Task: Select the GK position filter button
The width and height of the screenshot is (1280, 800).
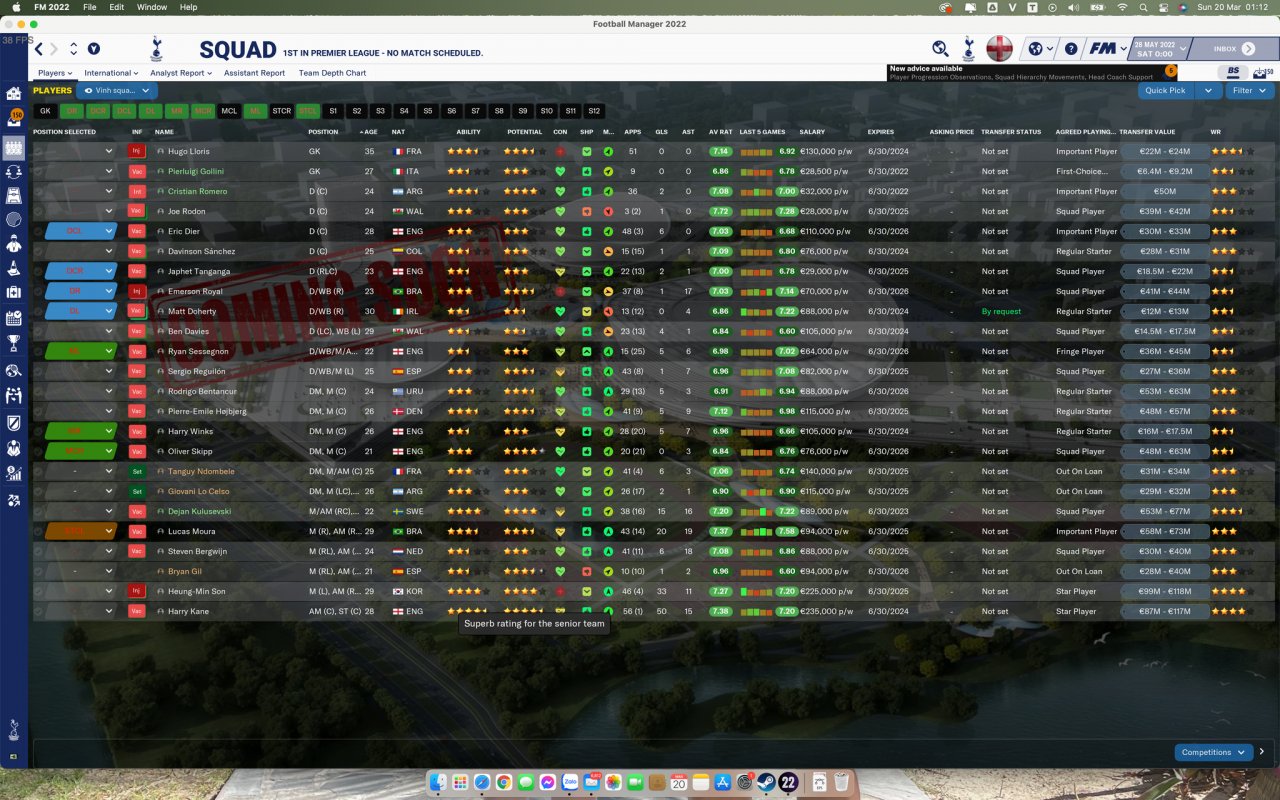Action: (45, 111)
